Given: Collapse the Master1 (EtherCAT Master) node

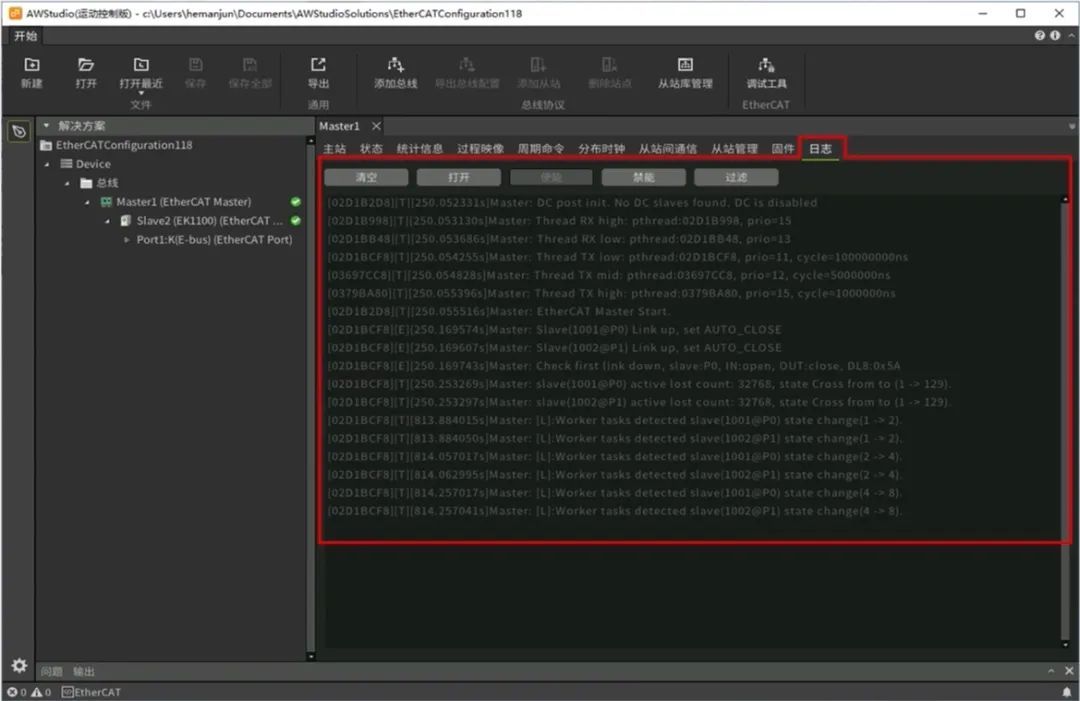Looking at the screenshot, I should (87, 202).
